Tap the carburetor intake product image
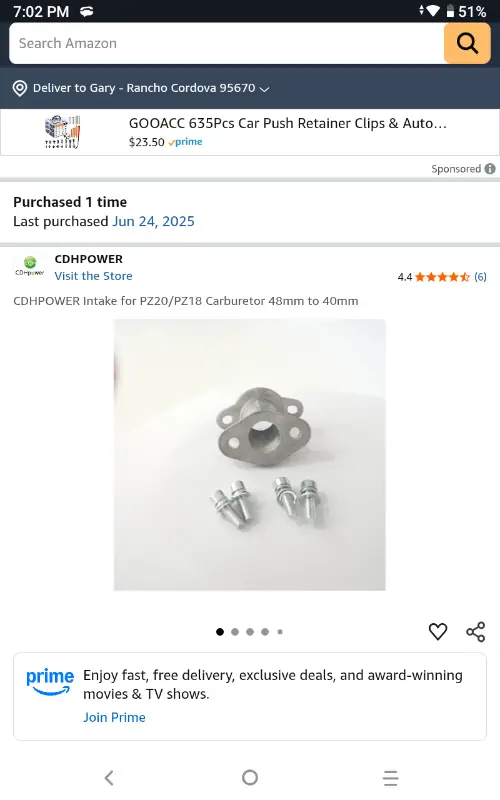The image size is (500, 800). pos(249,455)
